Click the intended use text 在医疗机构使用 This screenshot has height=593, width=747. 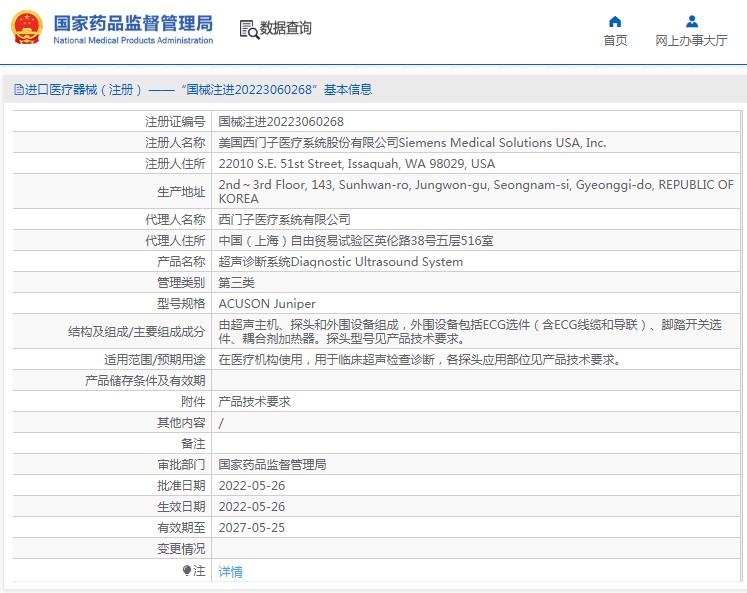point(420,360)
